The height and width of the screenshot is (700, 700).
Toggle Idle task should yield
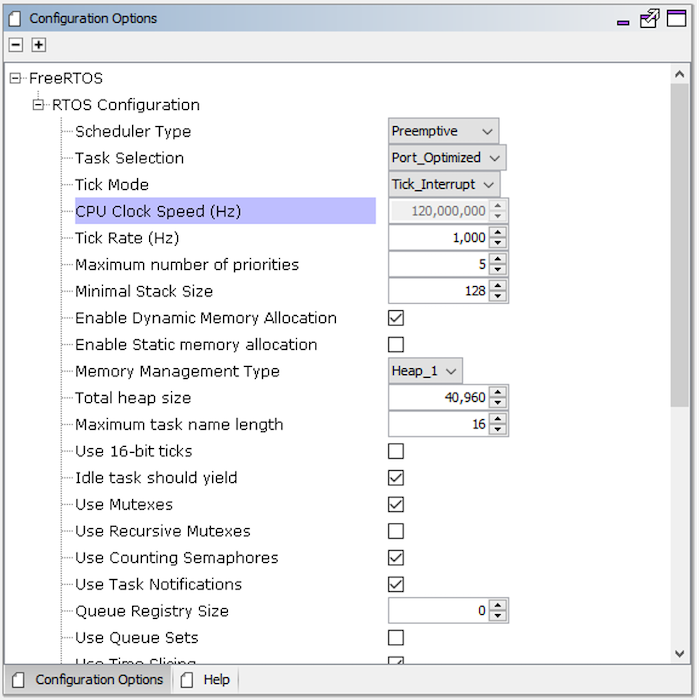coord(396,478)
